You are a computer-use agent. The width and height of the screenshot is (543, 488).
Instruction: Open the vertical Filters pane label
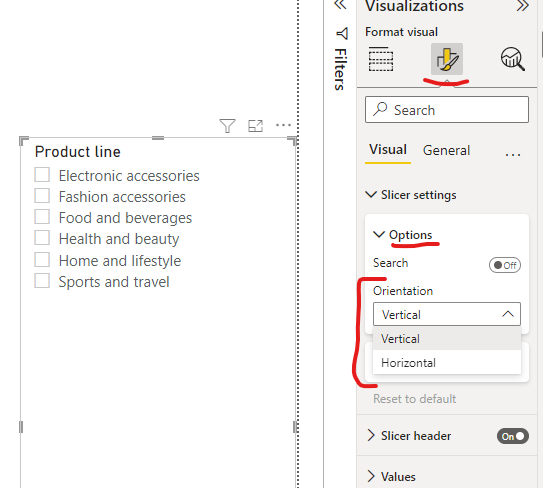340,70
